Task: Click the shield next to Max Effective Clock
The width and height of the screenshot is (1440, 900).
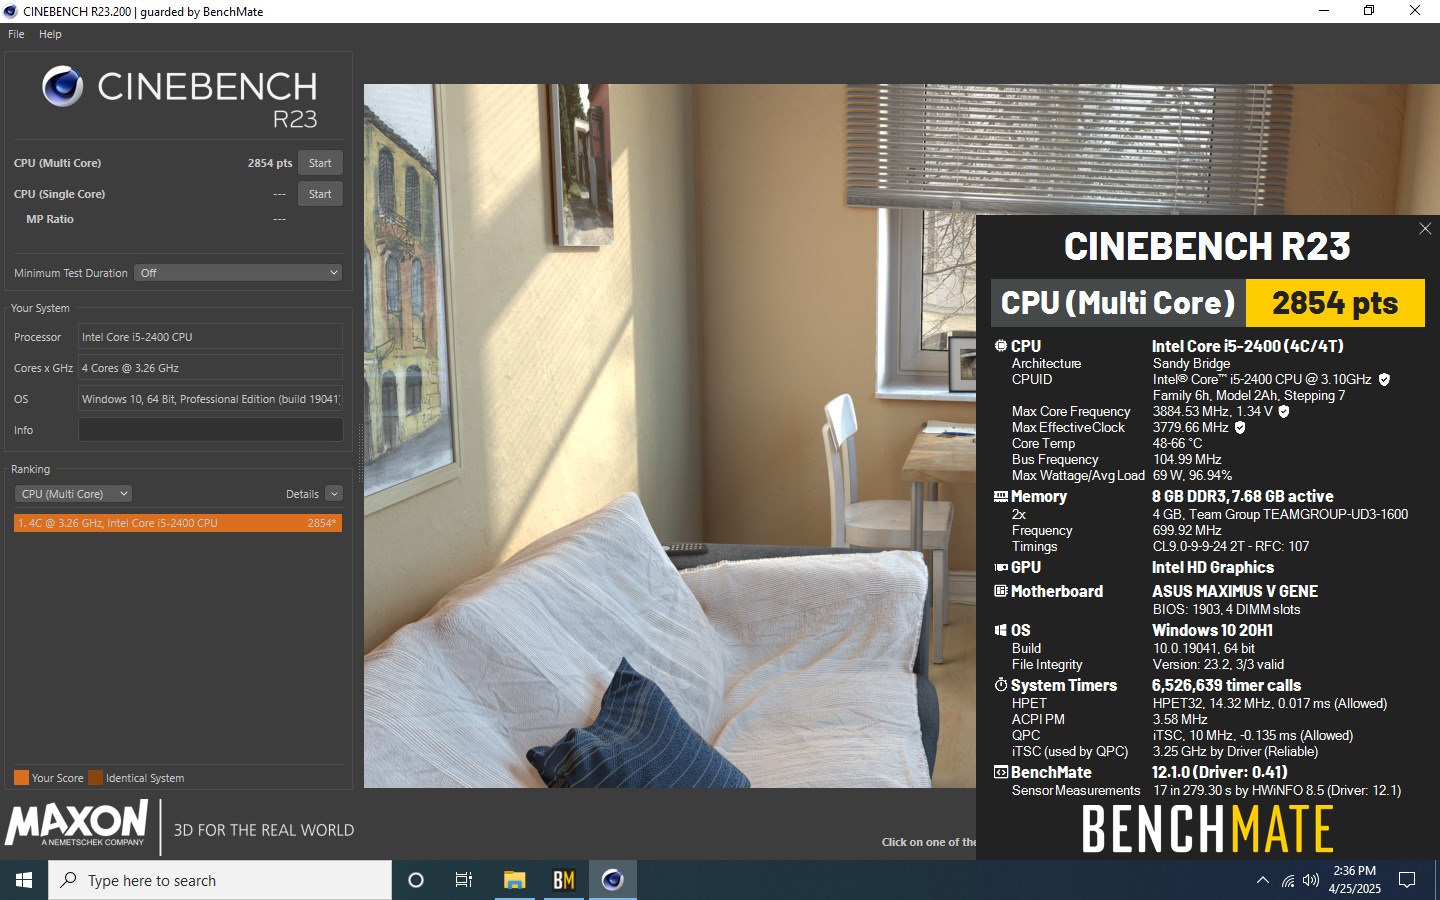Action: pos(1240,427)
